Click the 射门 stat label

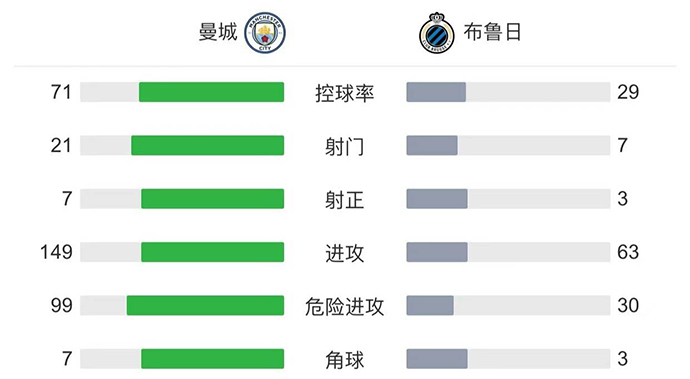(345, 147)
